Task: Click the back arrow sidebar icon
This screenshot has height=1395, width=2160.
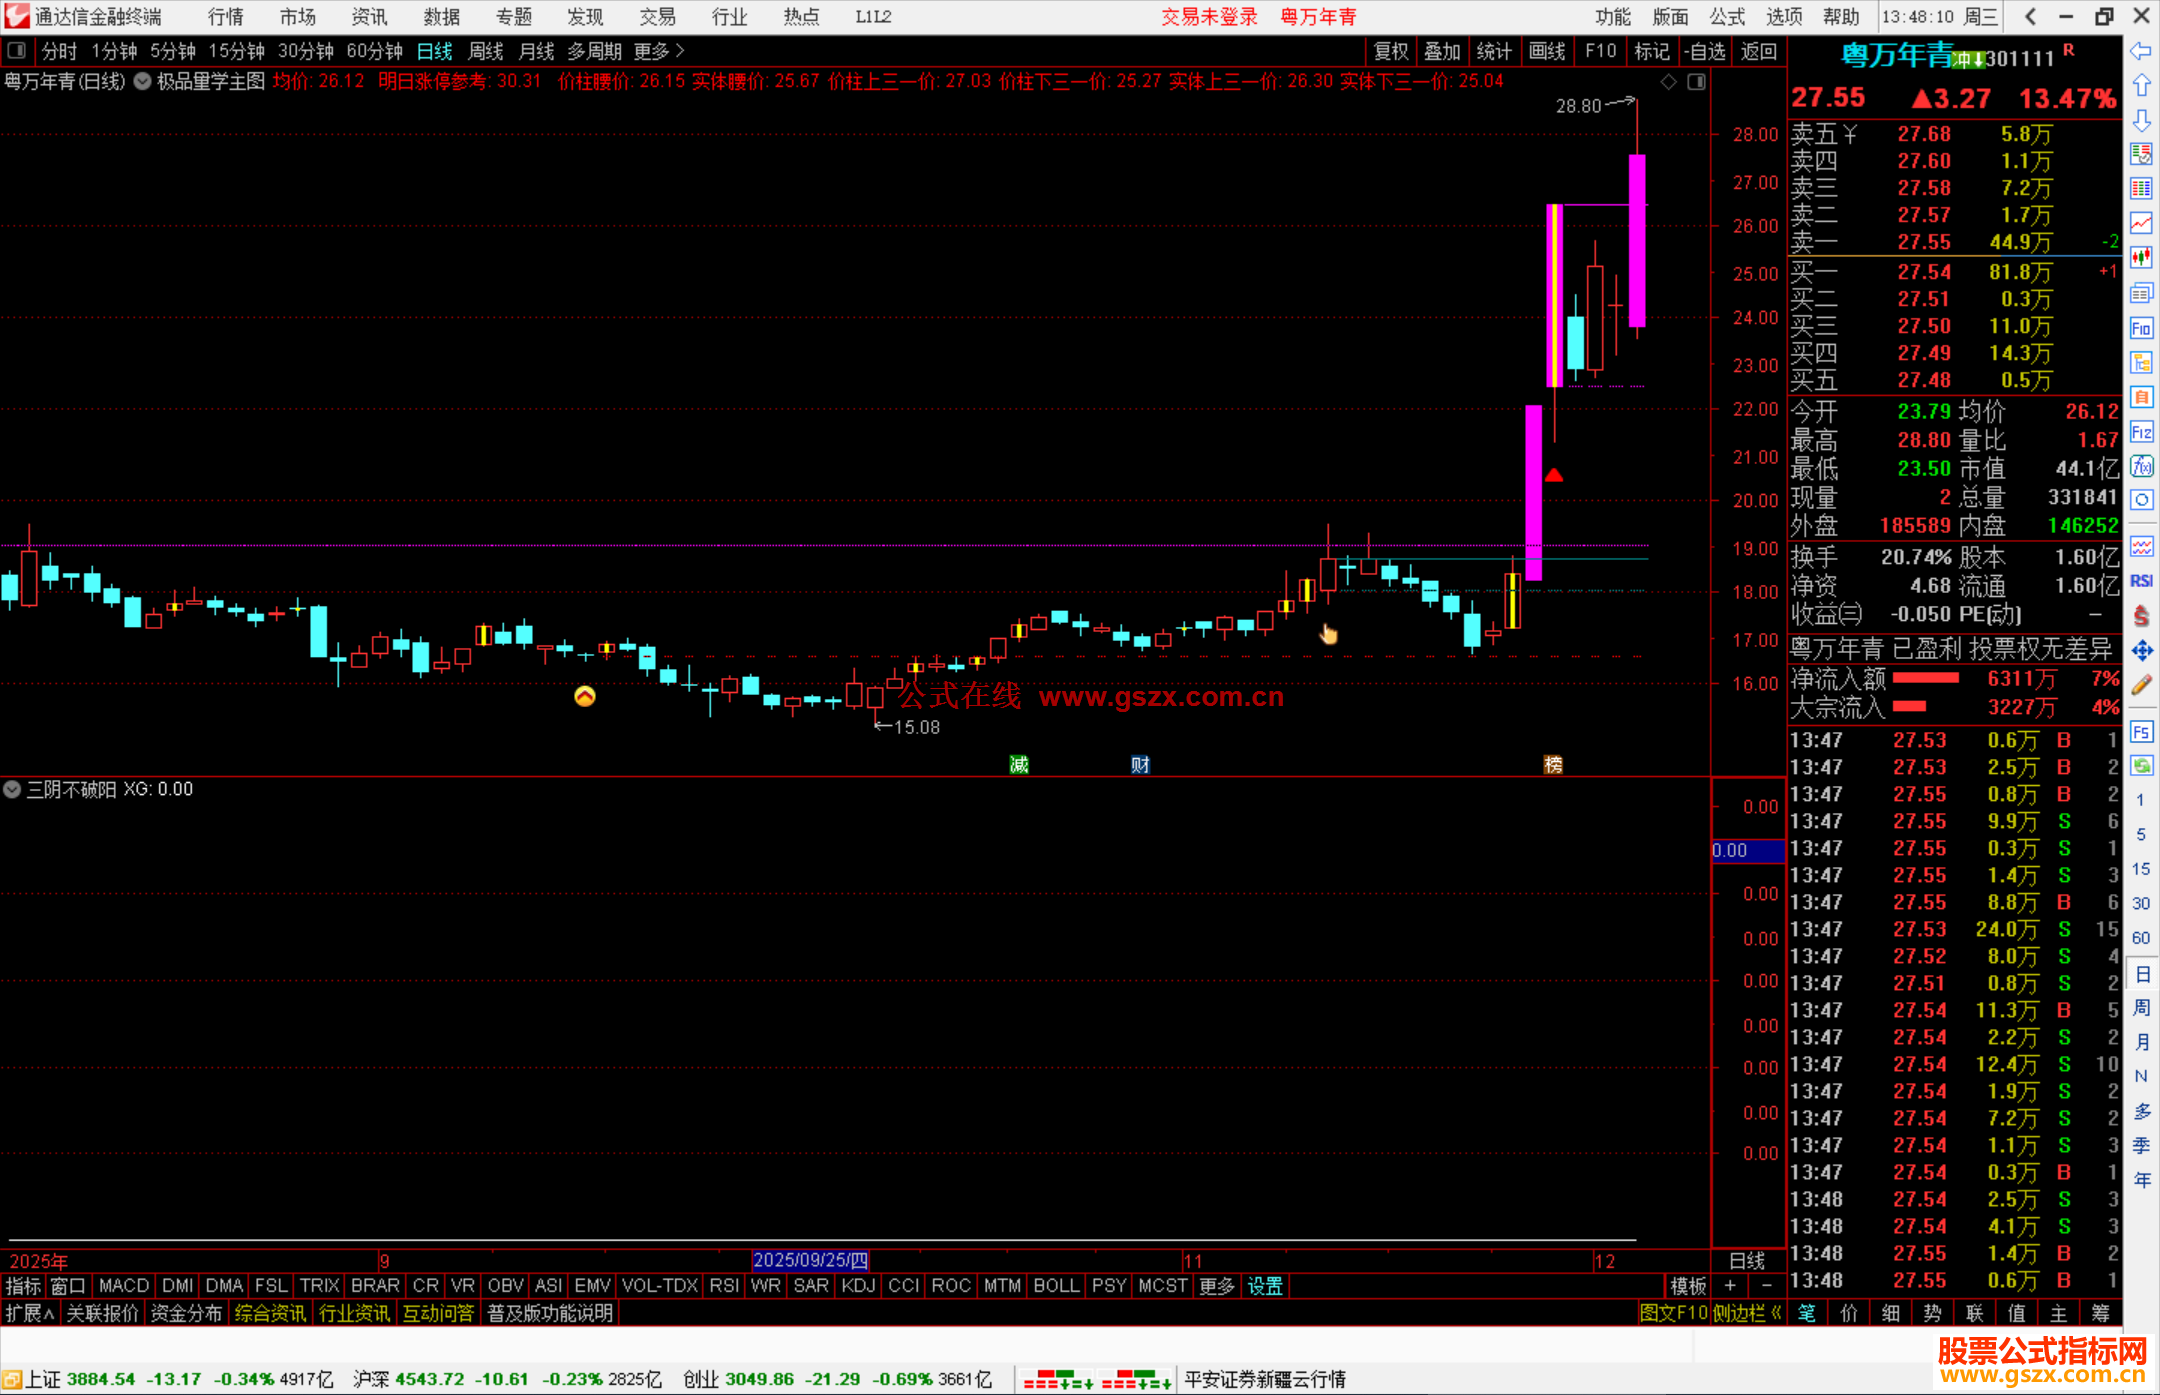Action: click(2141, 51)
